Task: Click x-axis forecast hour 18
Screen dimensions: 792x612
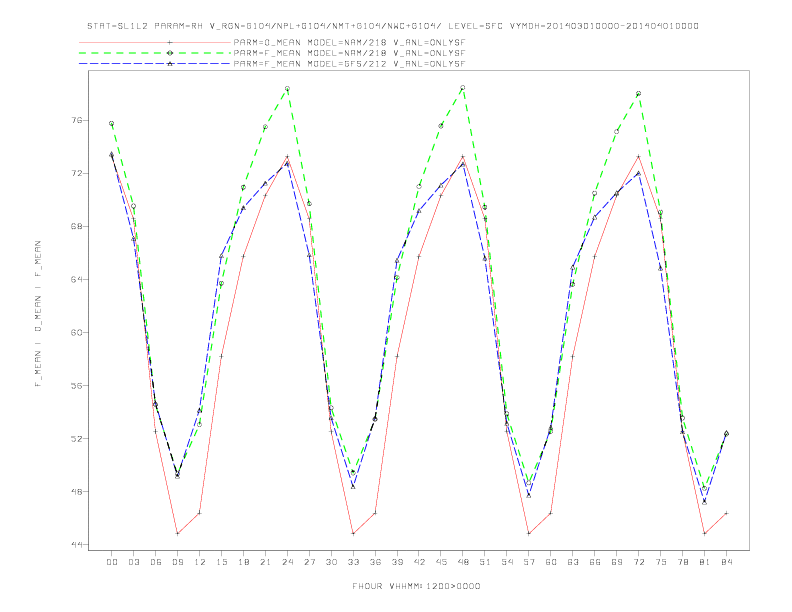Action: [x=243, y=562]
